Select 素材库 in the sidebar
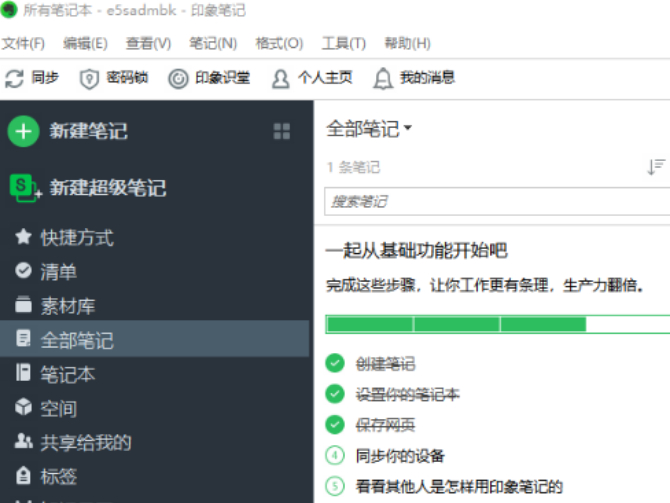This screenshot has height=503, width=670. (68, 306)
